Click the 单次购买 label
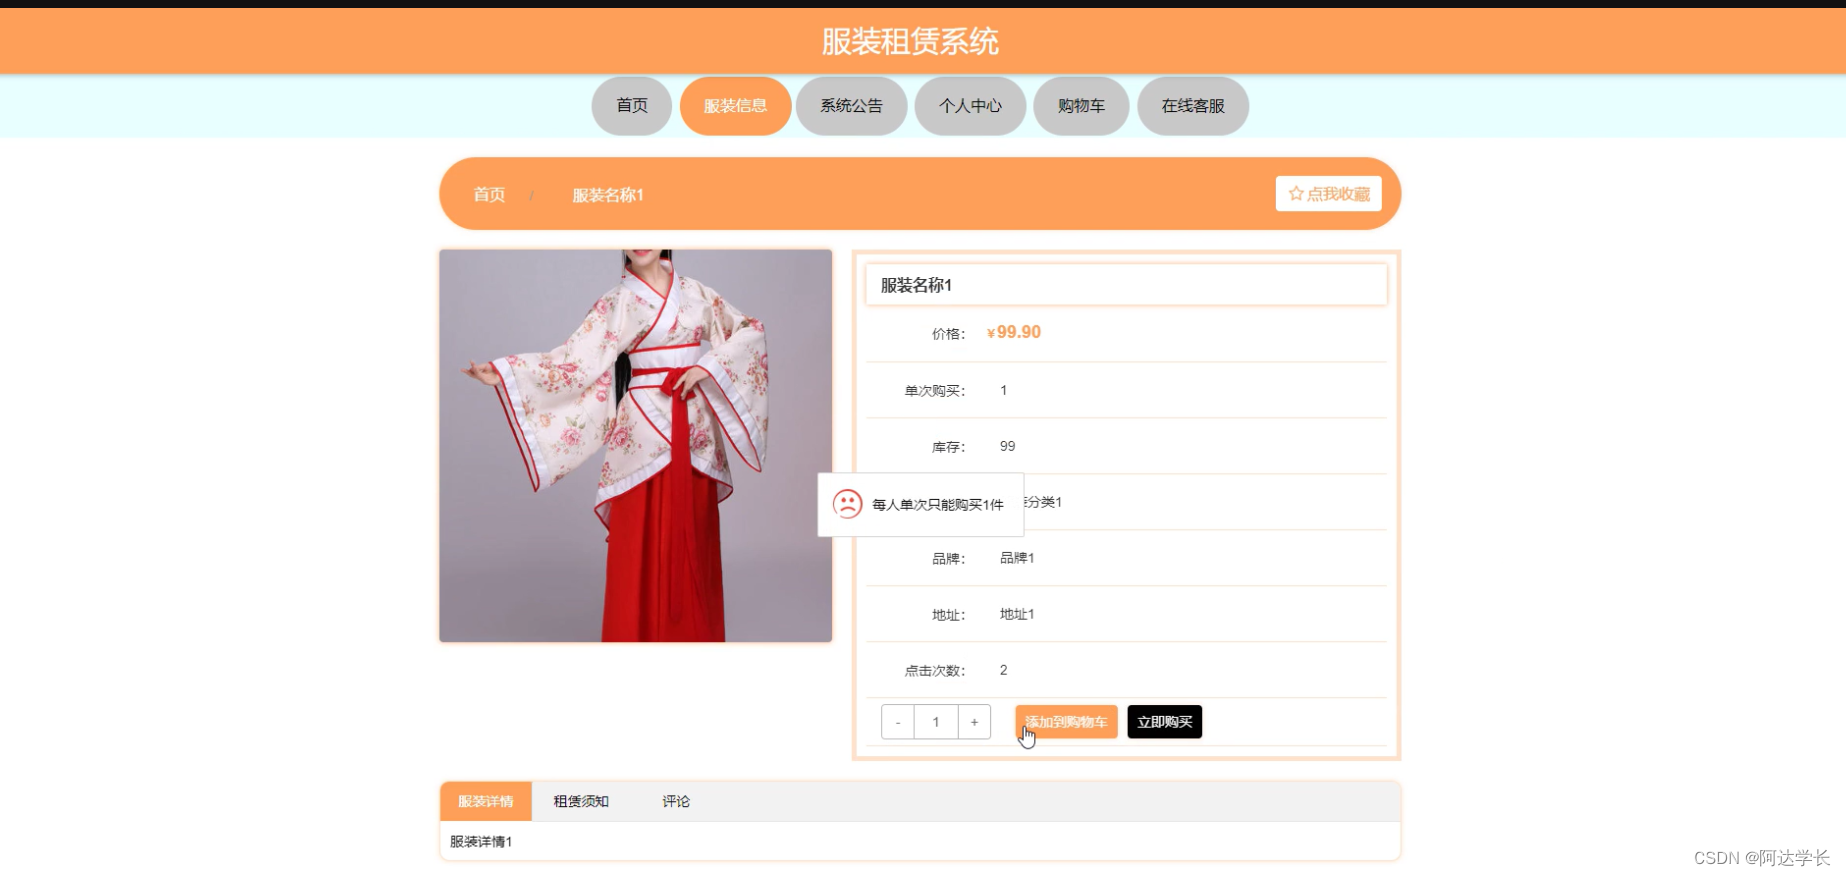1846x876 pixels. point(935,391)
